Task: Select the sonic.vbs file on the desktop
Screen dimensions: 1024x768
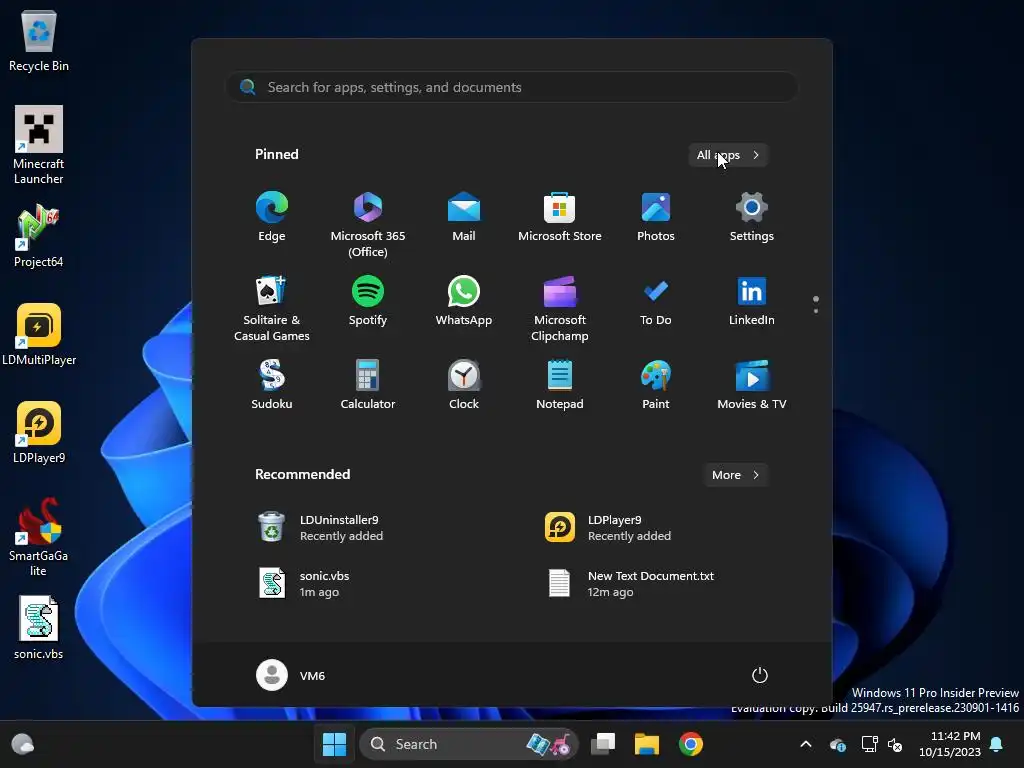Action: click(x=39, y=628)
